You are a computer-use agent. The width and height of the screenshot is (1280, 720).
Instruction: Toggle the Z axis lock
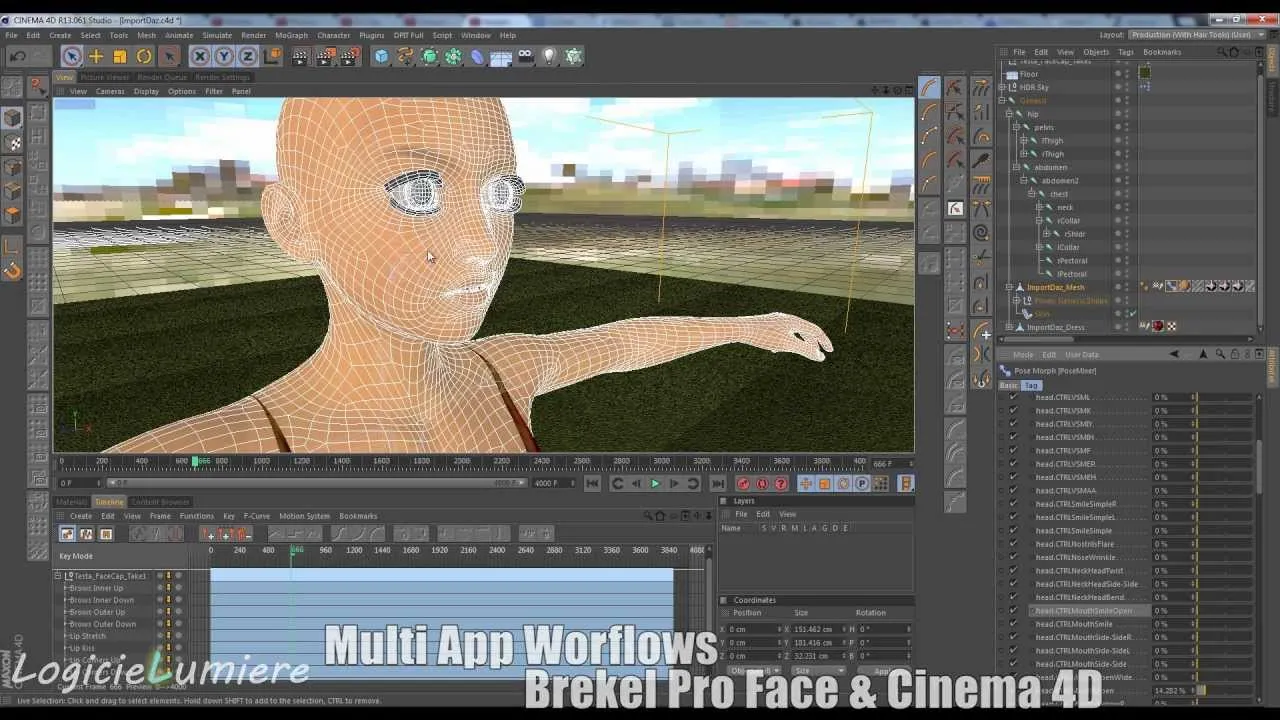248,57
